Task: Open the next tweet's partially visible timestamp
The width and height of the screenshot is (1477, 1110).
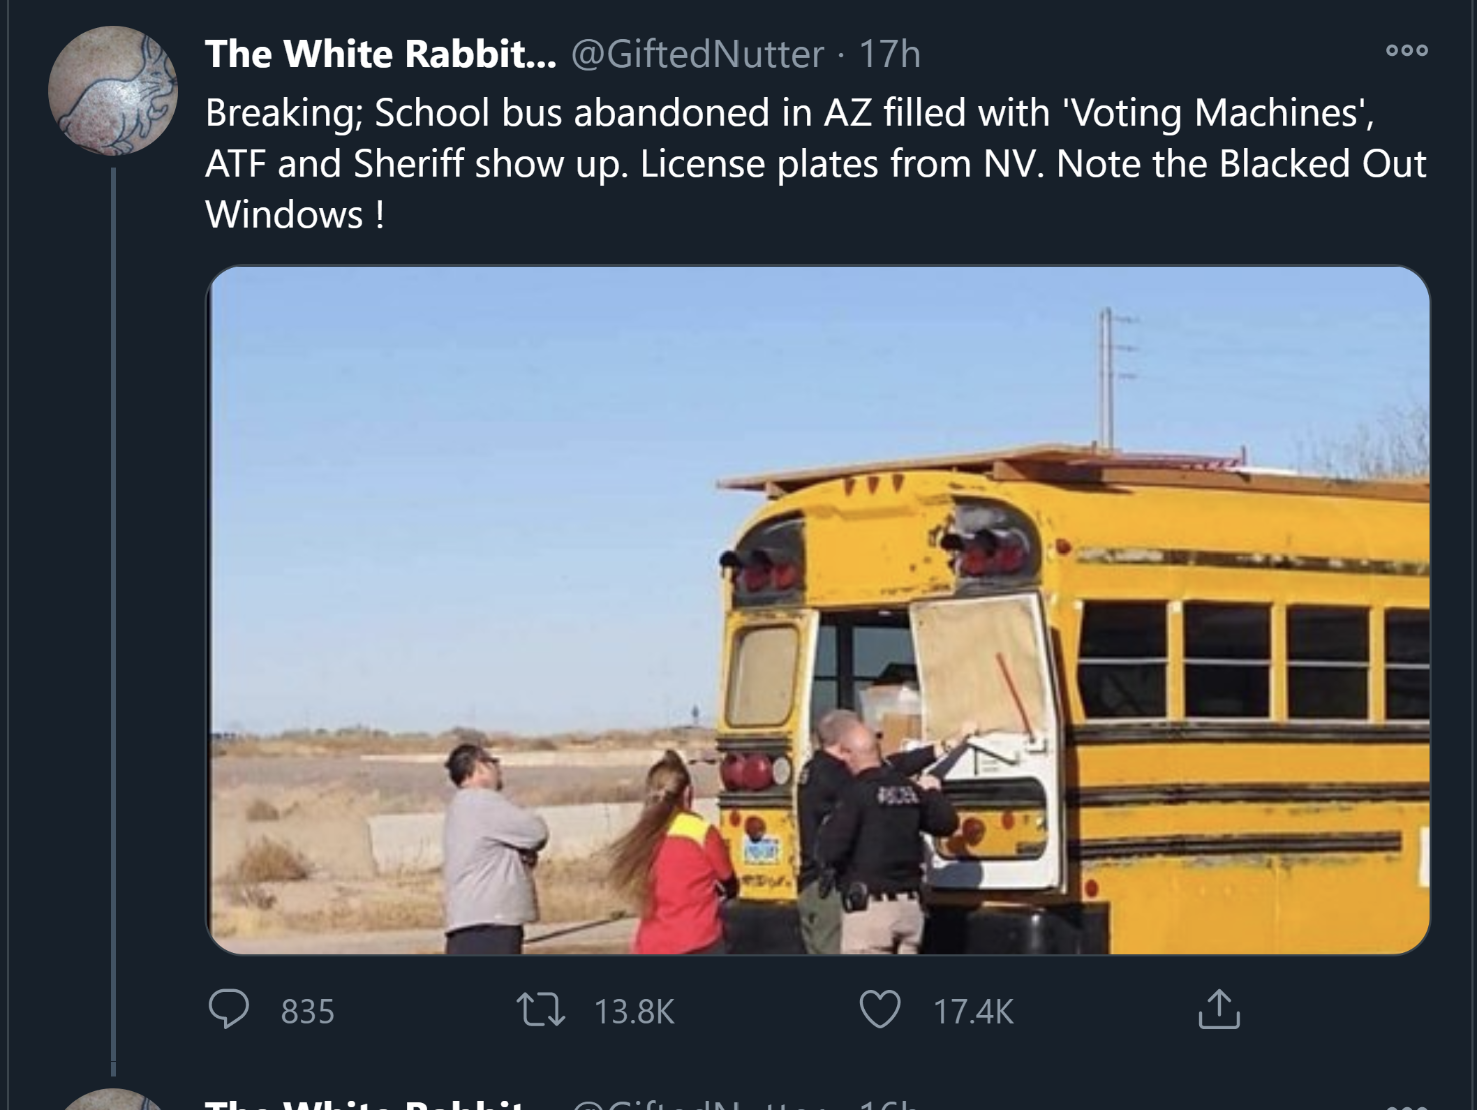Action: click(889, 1104)
